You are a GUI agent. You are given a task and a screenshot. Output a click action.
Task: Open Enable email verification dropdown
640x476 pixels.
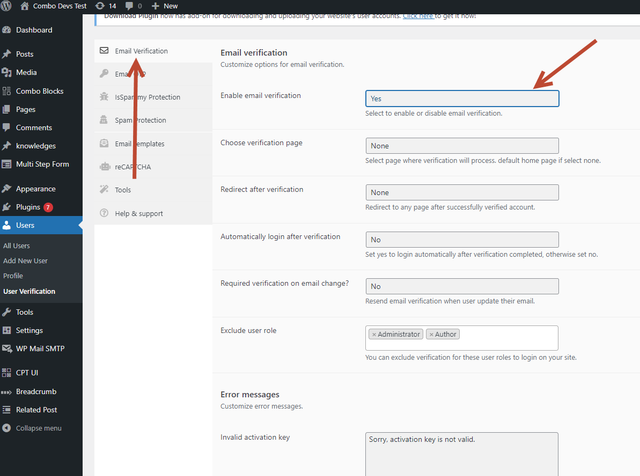click(x=462, y=98)
